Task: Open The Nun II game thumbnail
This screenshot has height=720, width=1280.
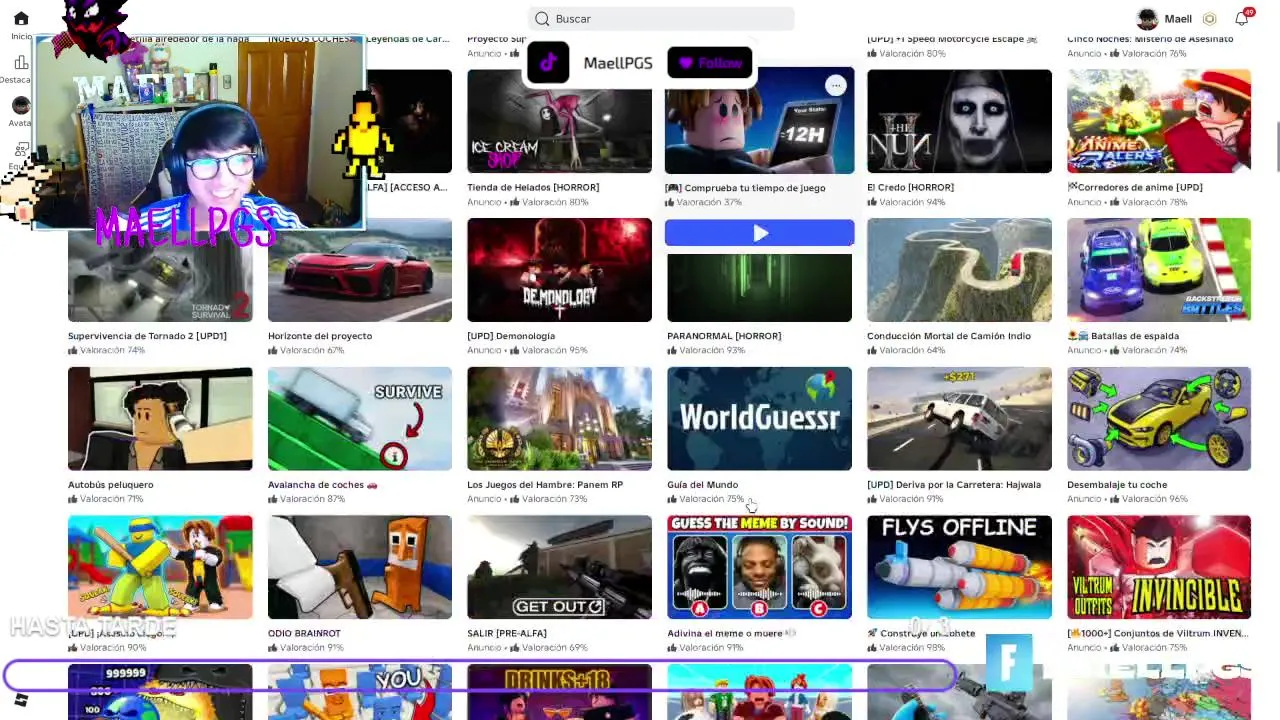Action: (959, 121)
